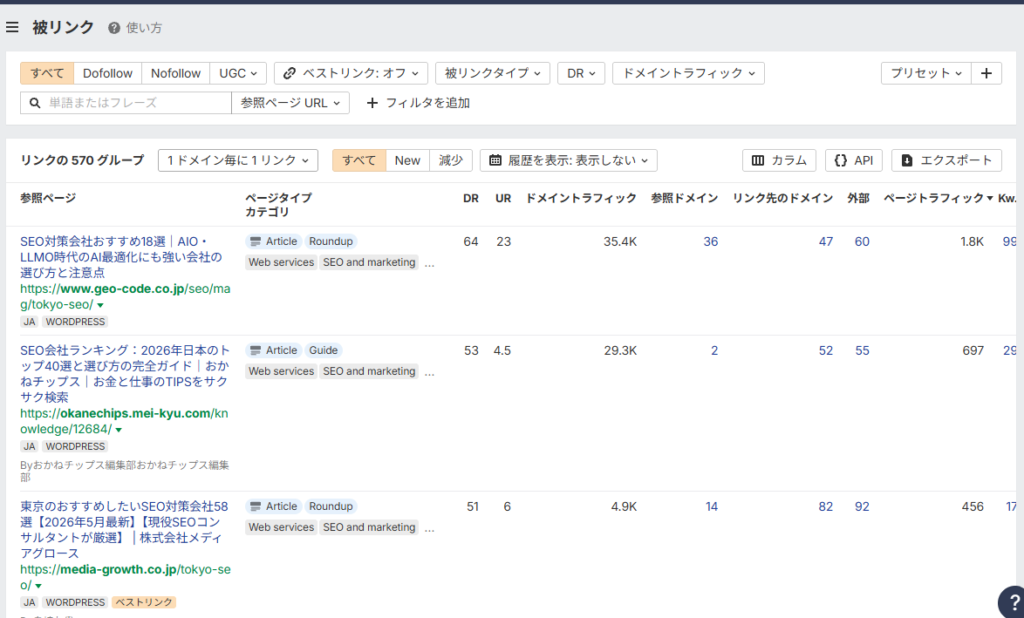Click 外部 links value 60

point(862,242)
